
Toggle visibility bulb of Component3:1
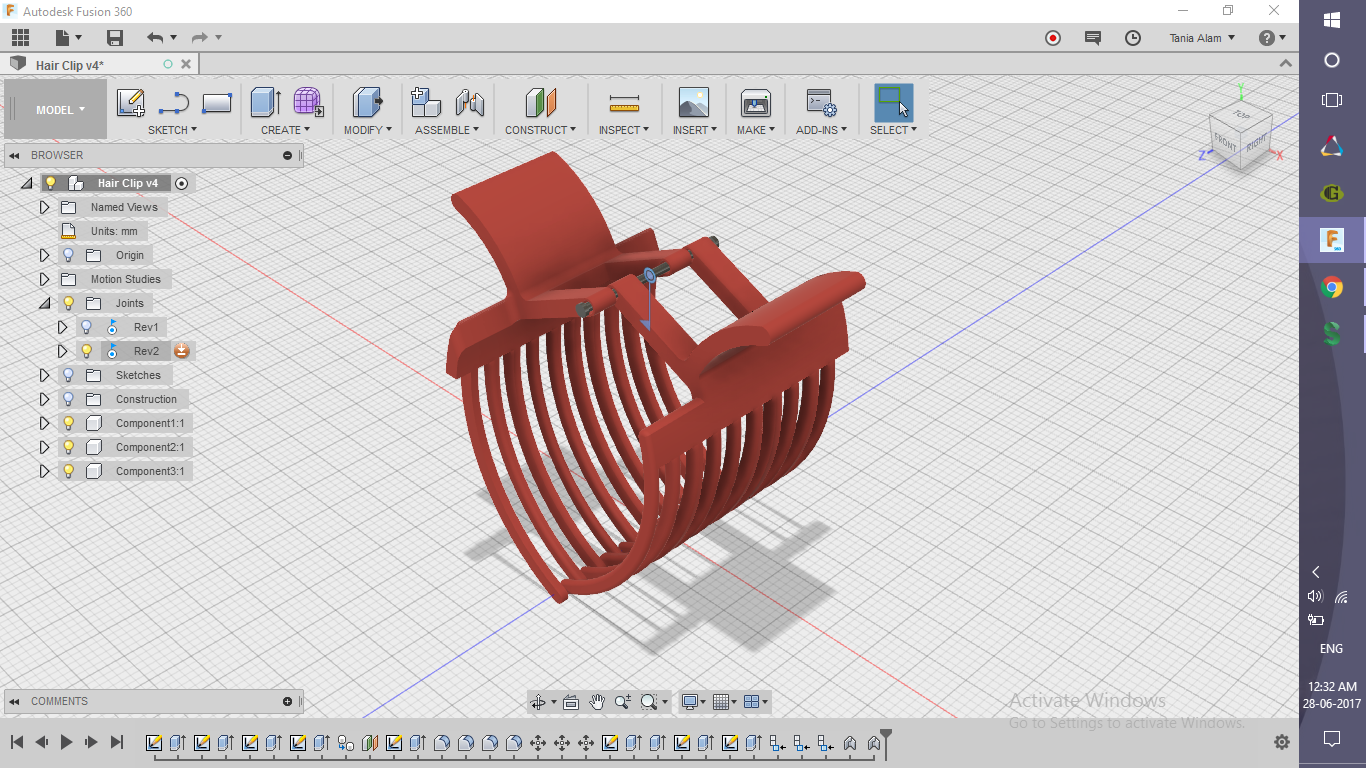[68, 471]
